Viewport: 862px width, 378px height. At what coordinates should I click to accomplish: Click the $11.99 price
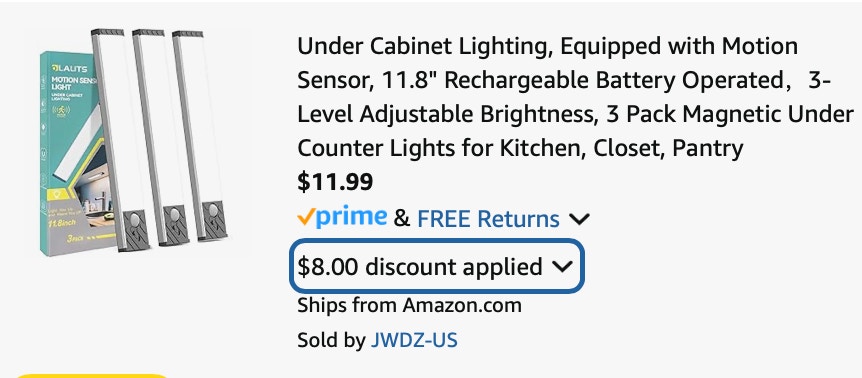[x=335, y=182]
